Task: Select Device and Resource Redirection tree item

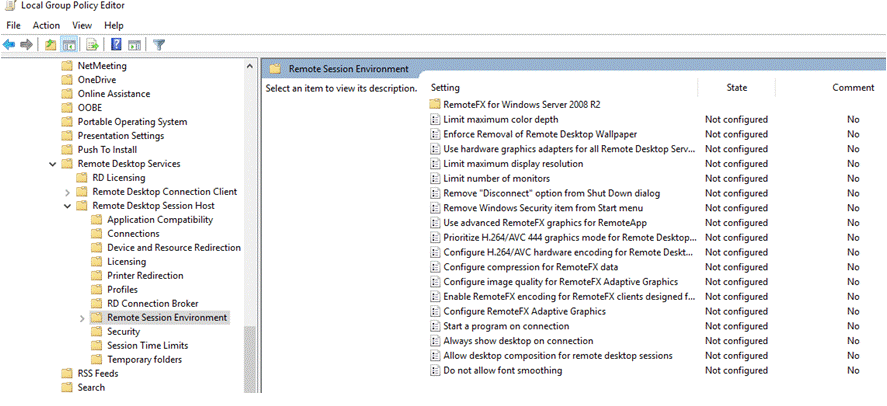Action: [x=174, y=248]
